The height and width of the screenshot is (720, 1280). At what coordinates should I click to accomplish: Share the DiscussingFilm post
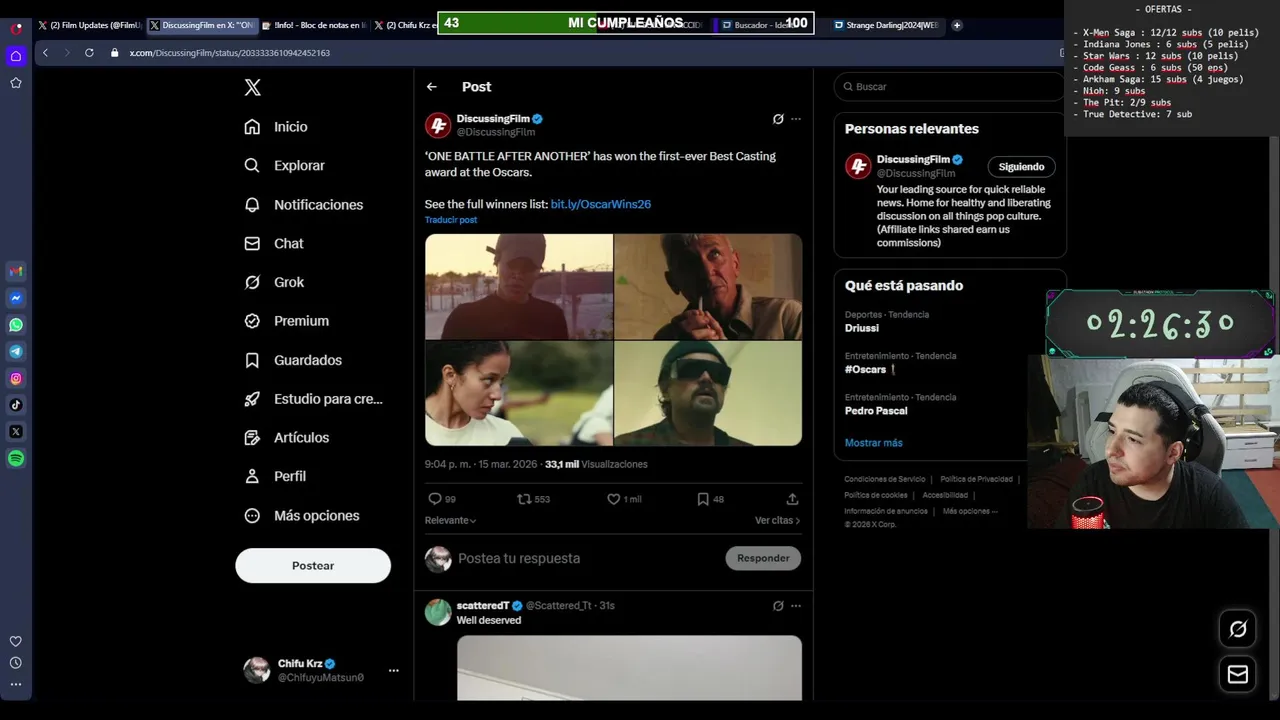coord(792,499)
